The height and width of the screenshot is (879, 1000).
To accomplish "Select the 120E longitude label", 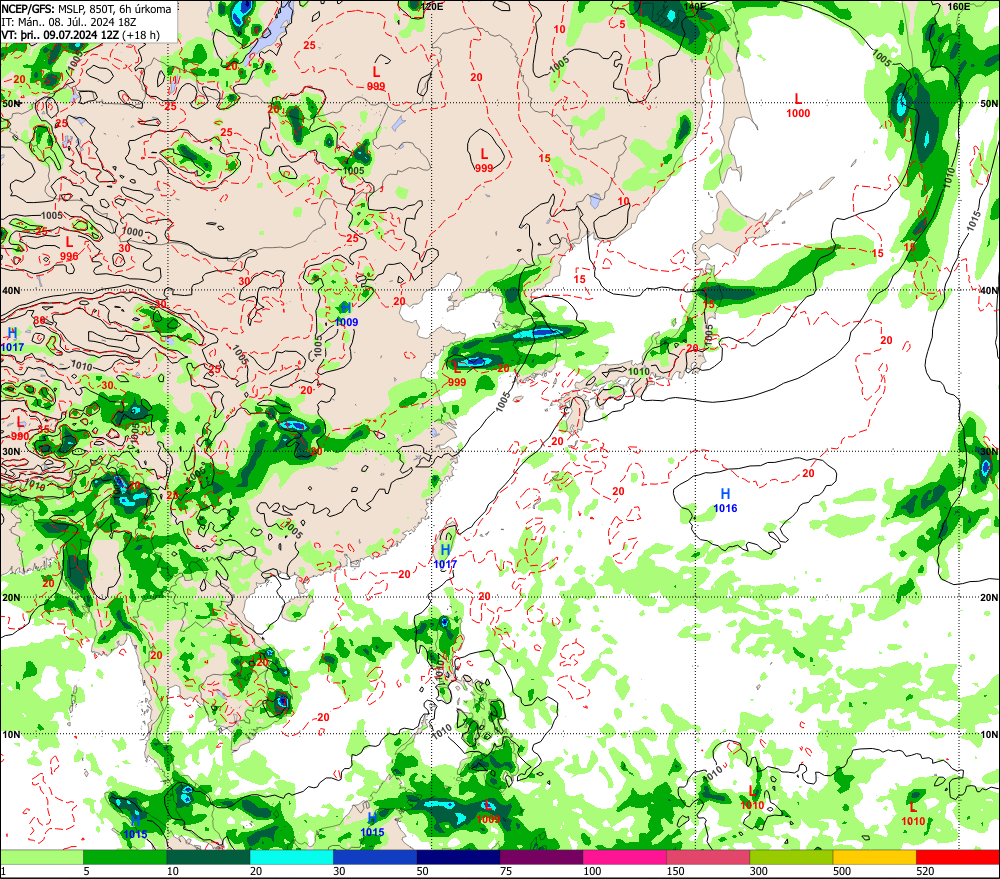I will [x=432, y=6].
